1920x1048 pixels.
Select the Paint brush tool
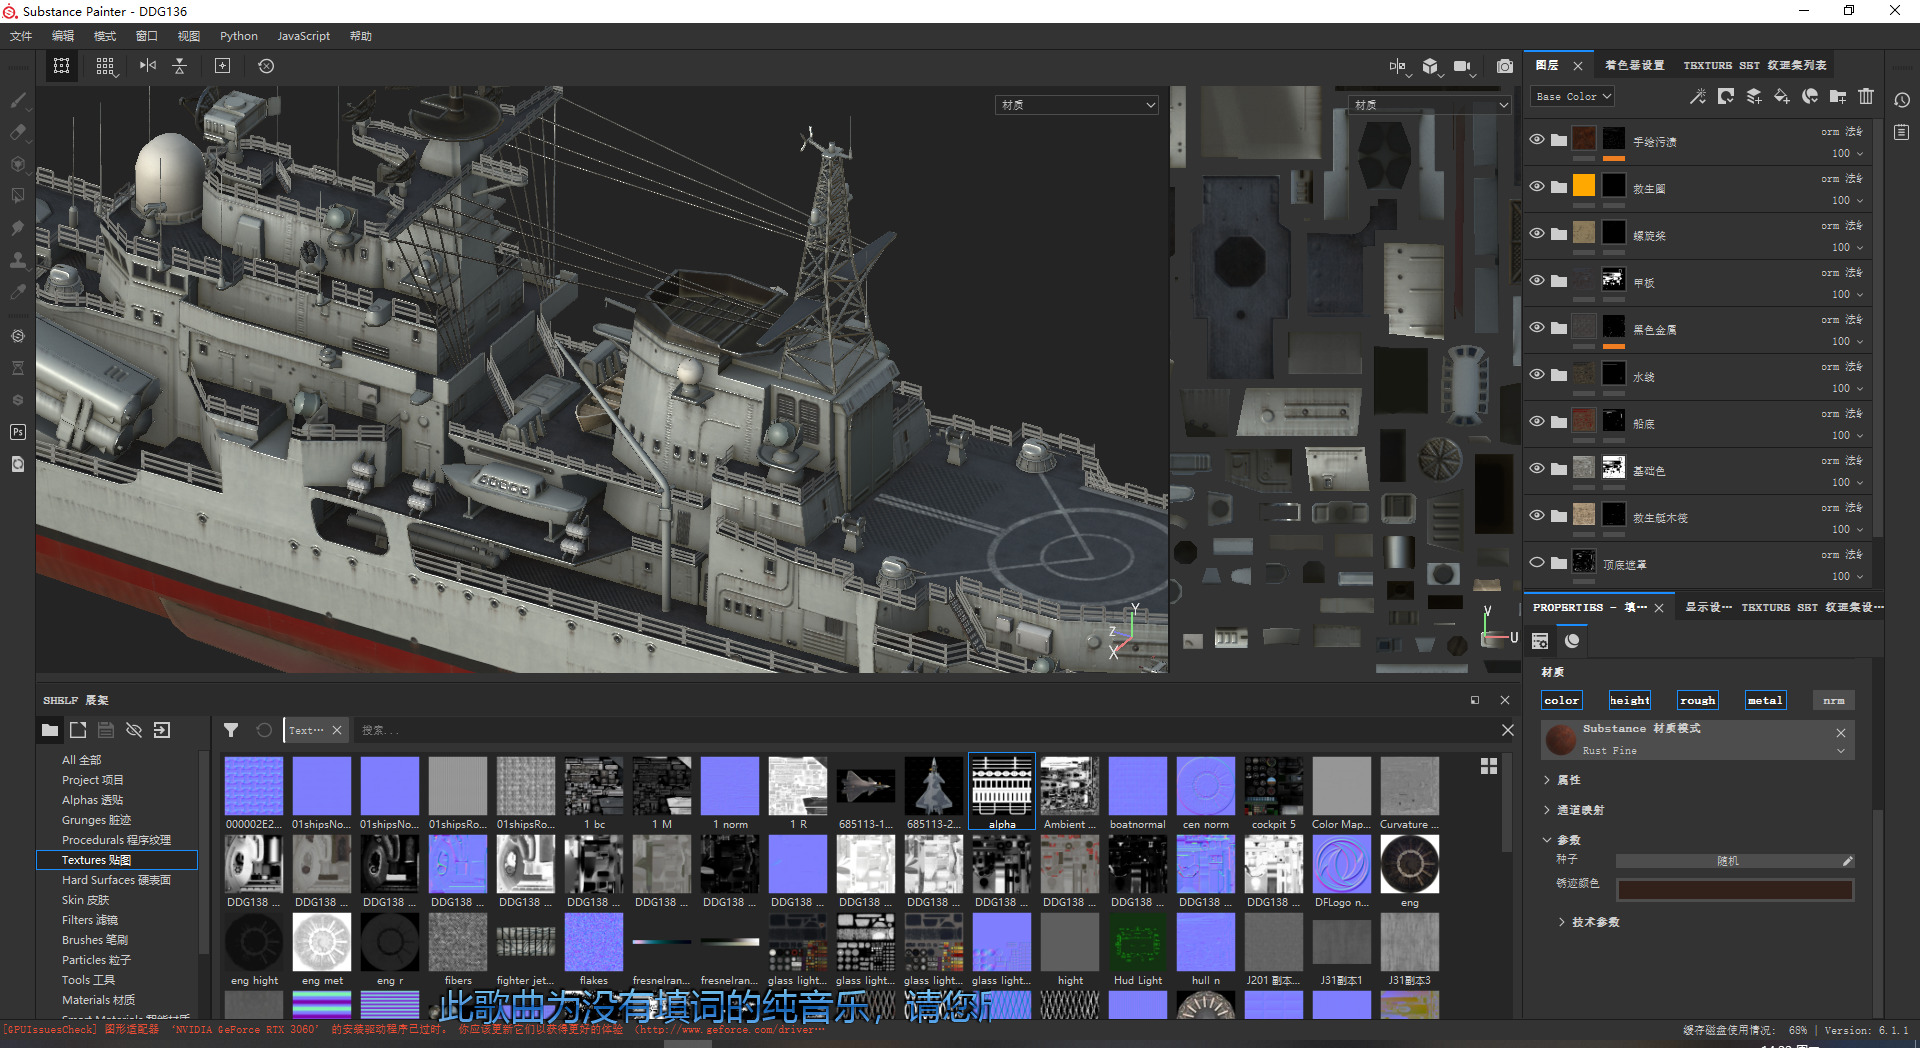(x=18, y=100)
